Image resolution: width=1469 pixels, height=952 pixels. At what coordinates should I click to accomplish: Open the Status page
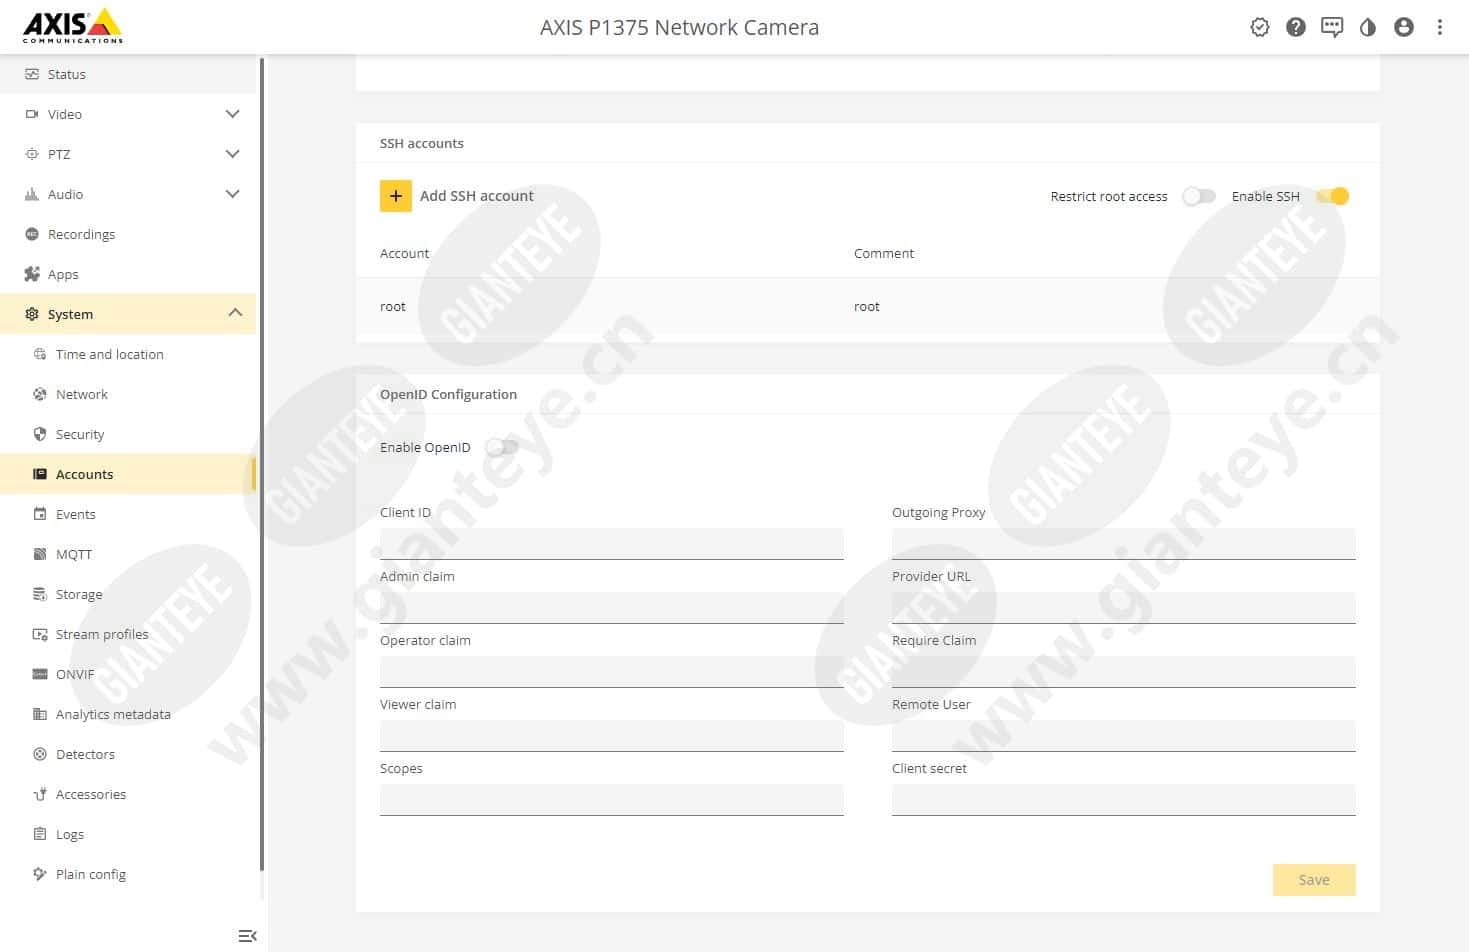pyautogui.click(x=128, y=74)
